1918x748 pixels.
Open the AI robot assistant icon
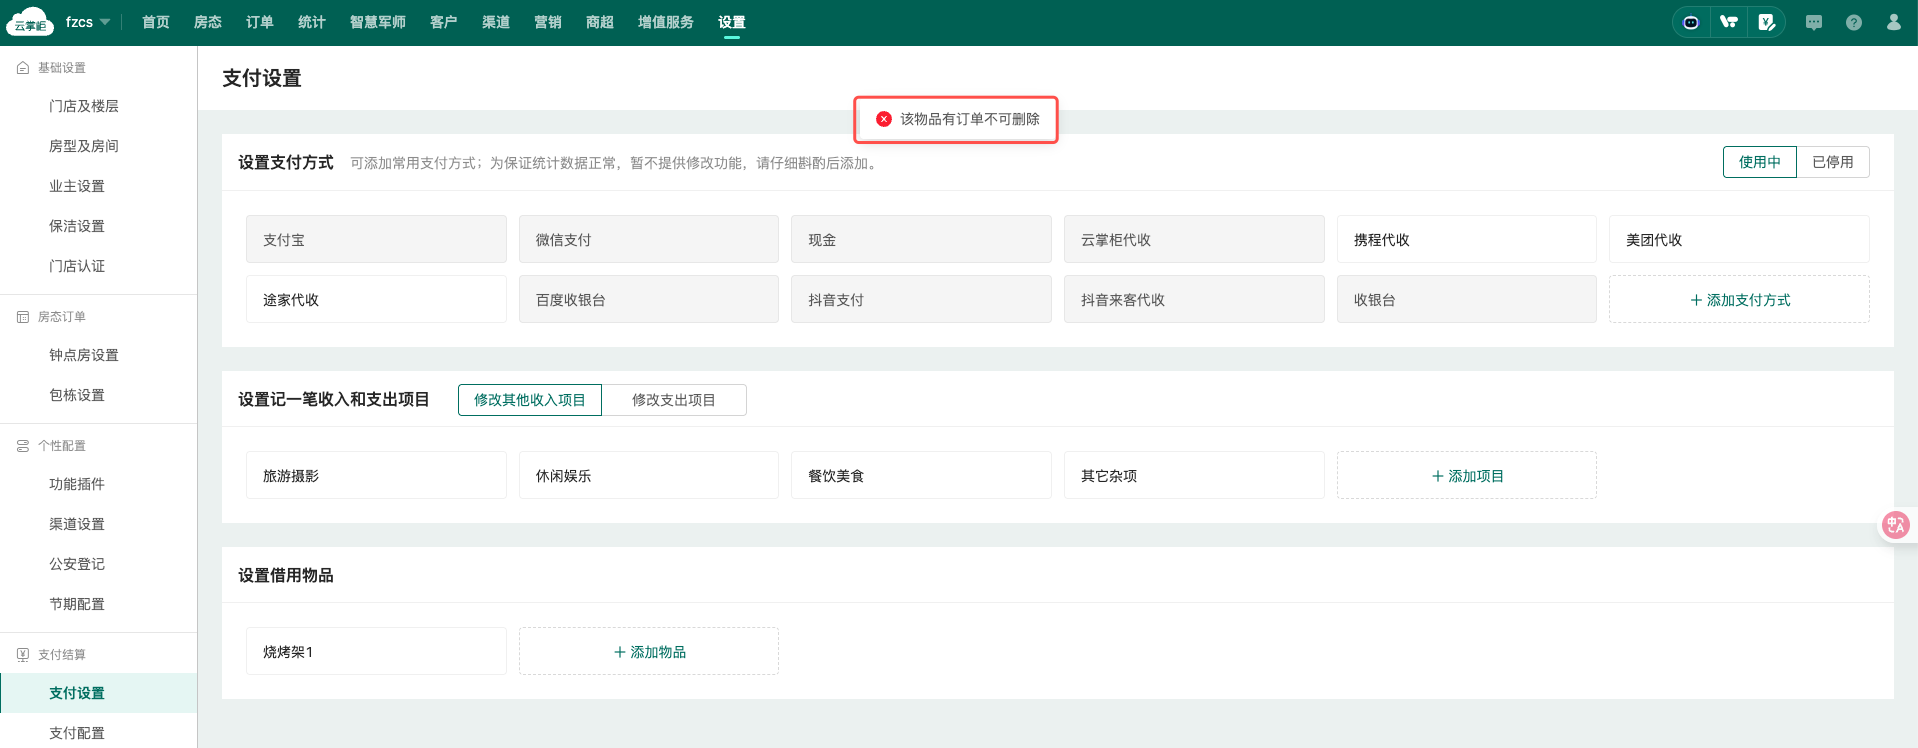[x=1691, y=22]
